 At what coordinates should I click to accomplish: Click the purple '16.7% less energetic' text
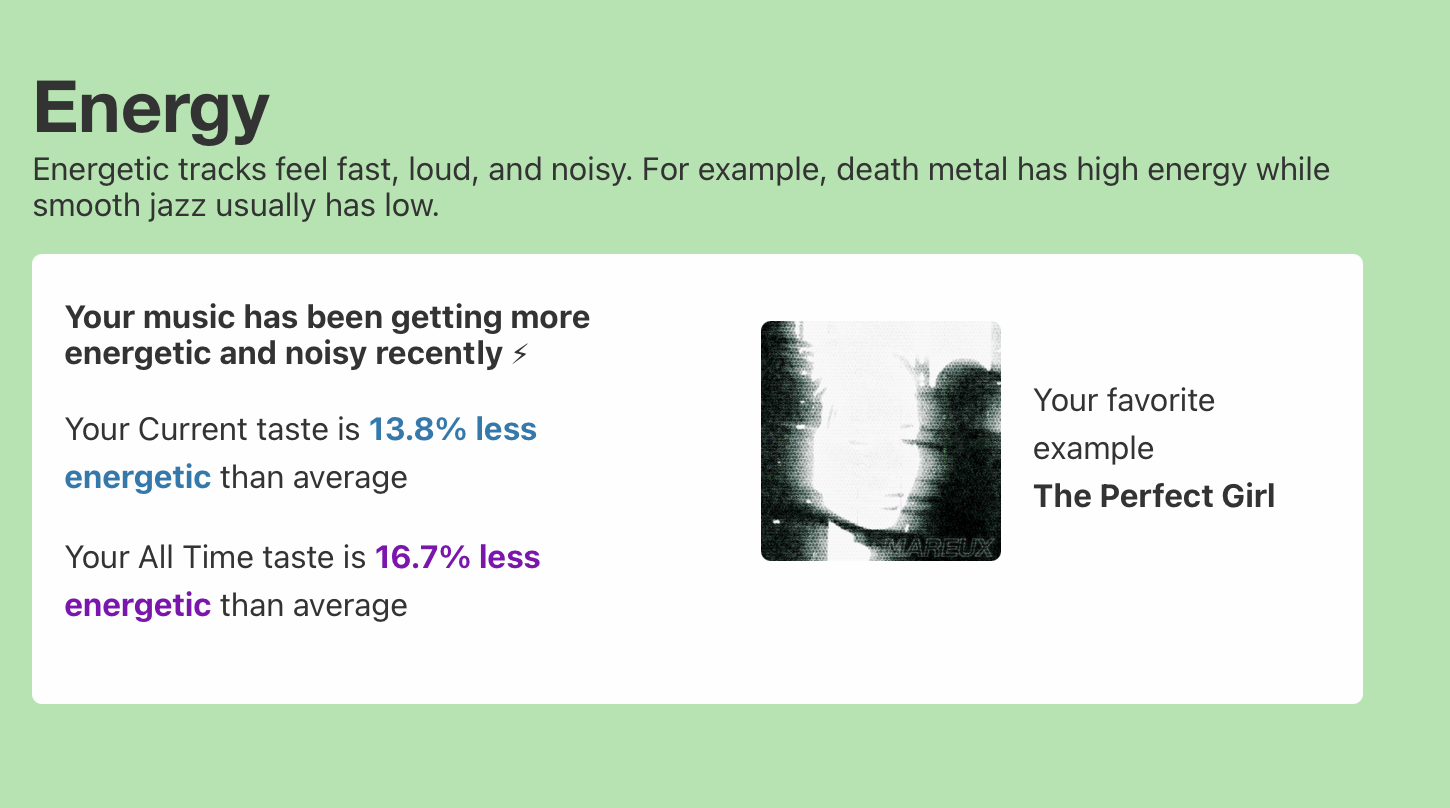[303, 581]
